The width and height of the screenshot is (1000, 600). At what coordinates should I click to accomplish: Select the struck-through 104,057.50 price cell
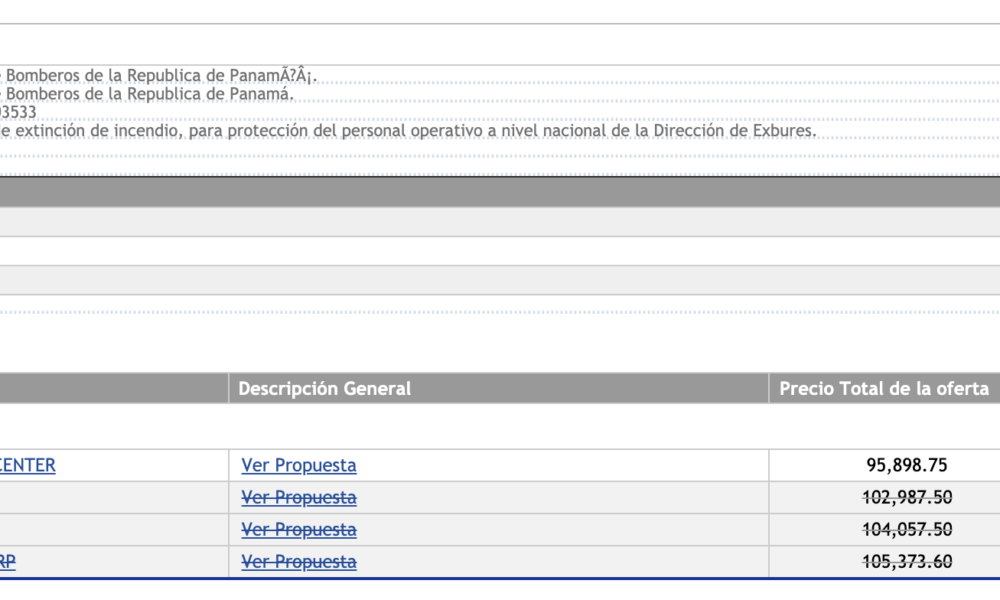pos(907,530)
